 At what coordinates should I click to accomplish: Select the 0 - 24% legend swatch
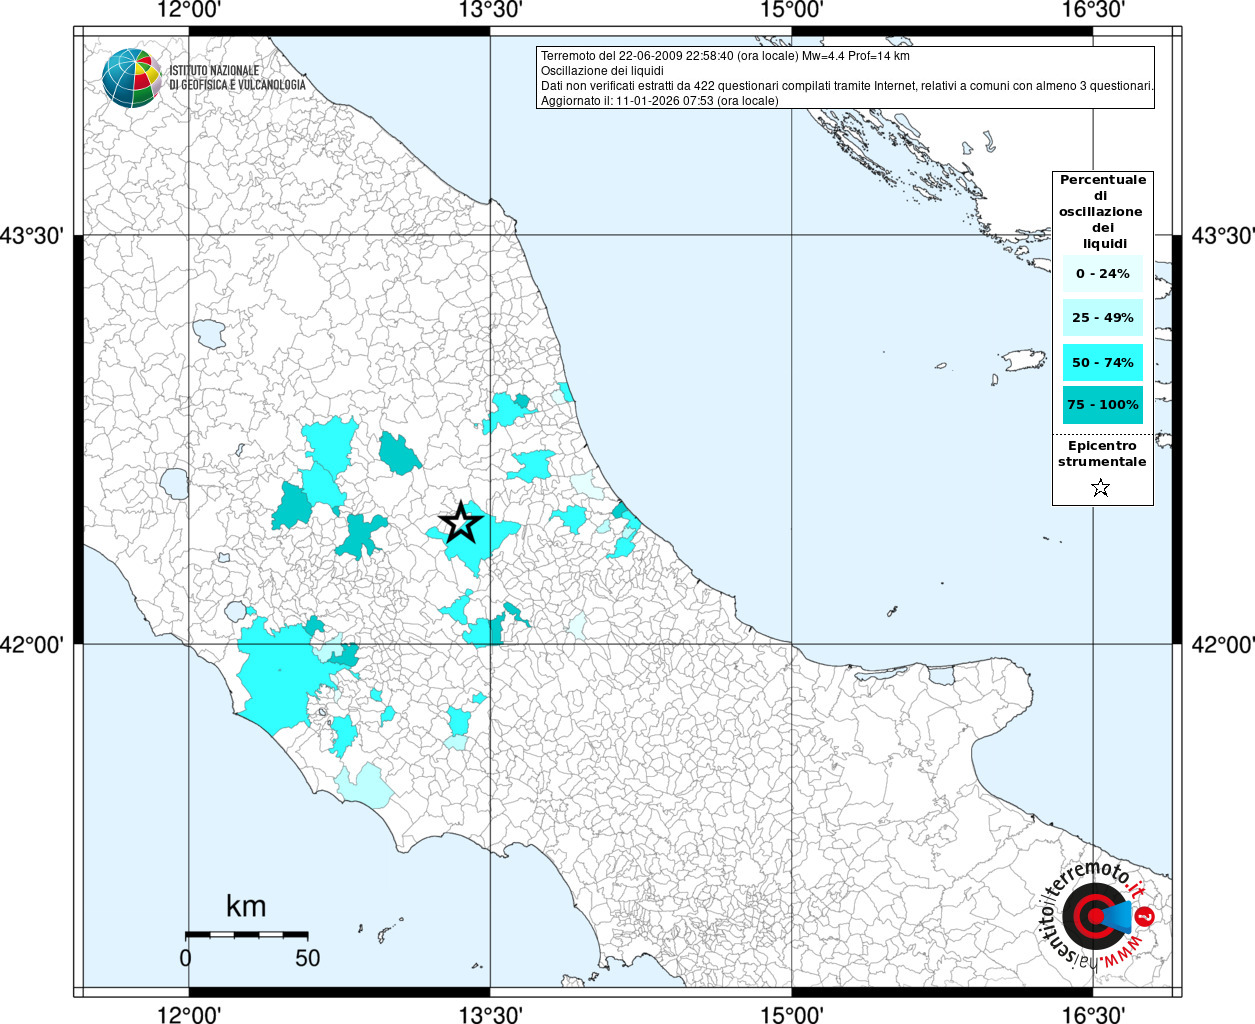point(1103,273)
